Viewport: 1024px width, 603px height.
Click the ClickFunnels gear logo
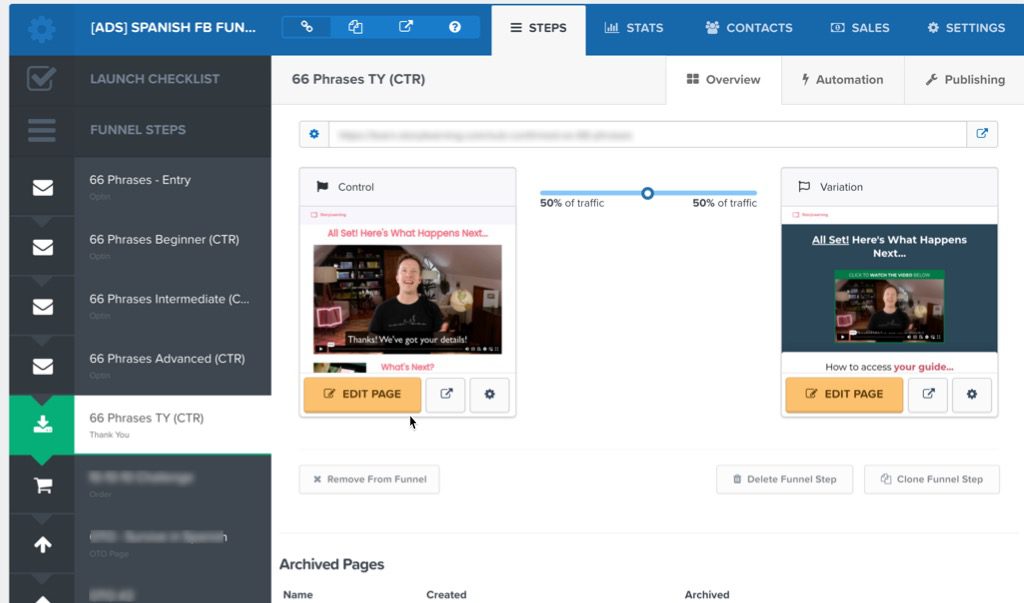(42, 29)
